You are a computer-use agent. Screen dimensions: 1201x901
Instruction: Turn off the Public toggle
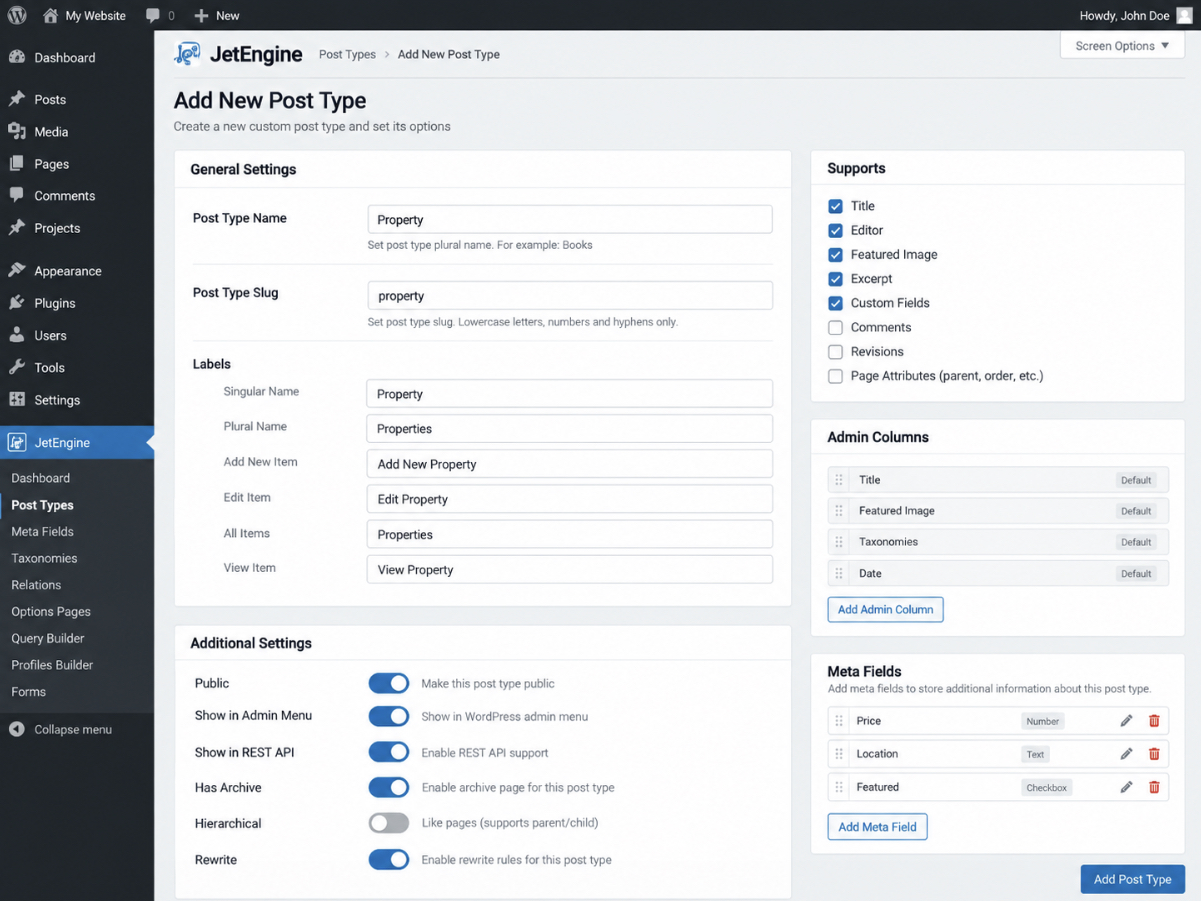click(x=389, y=683)
